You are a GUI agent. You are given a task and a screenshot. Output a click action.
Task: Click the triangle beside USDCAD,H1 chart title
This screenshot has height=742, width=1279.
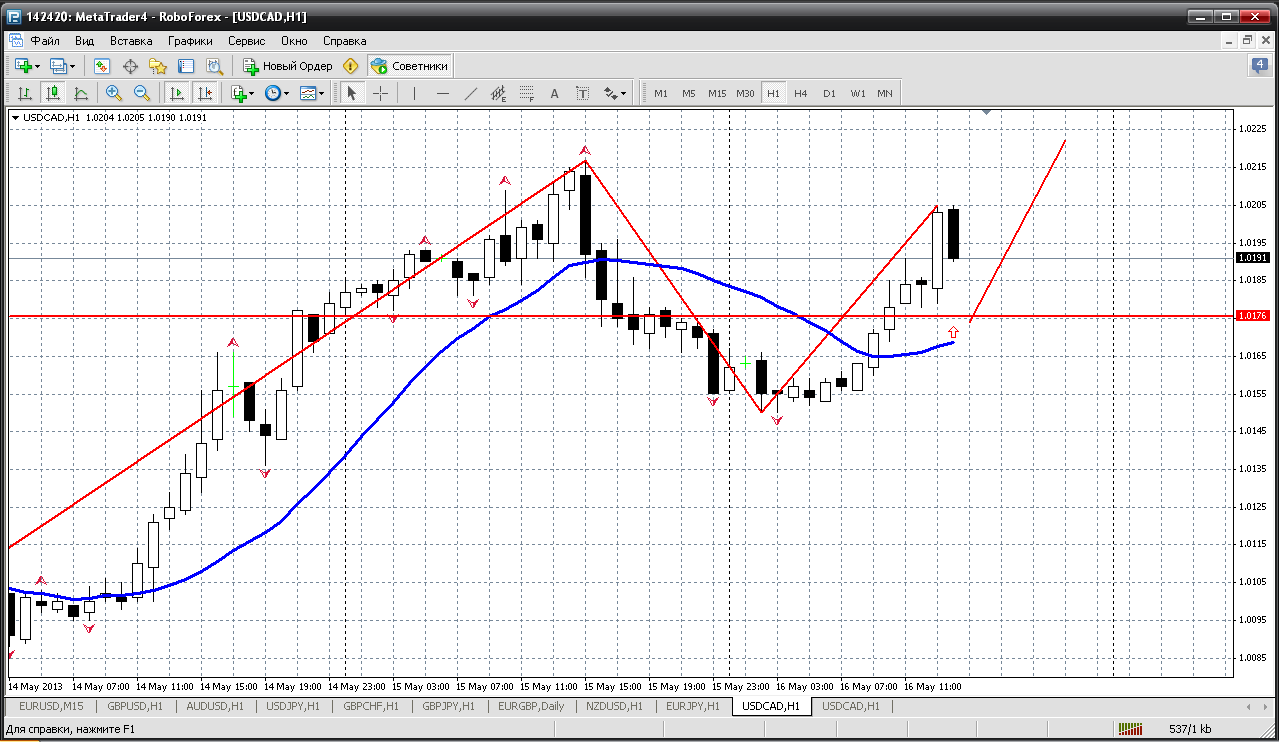point(15,118)
